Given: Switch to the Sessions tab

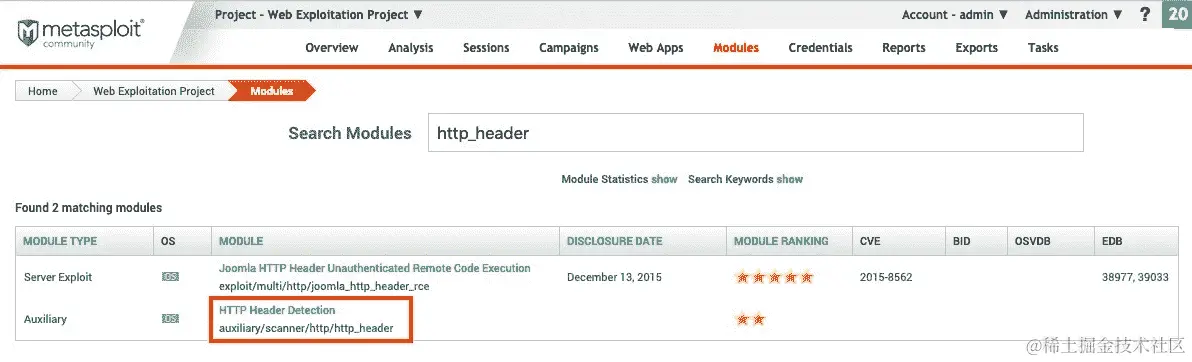Looking at the screenshot, I should [486, 47].
